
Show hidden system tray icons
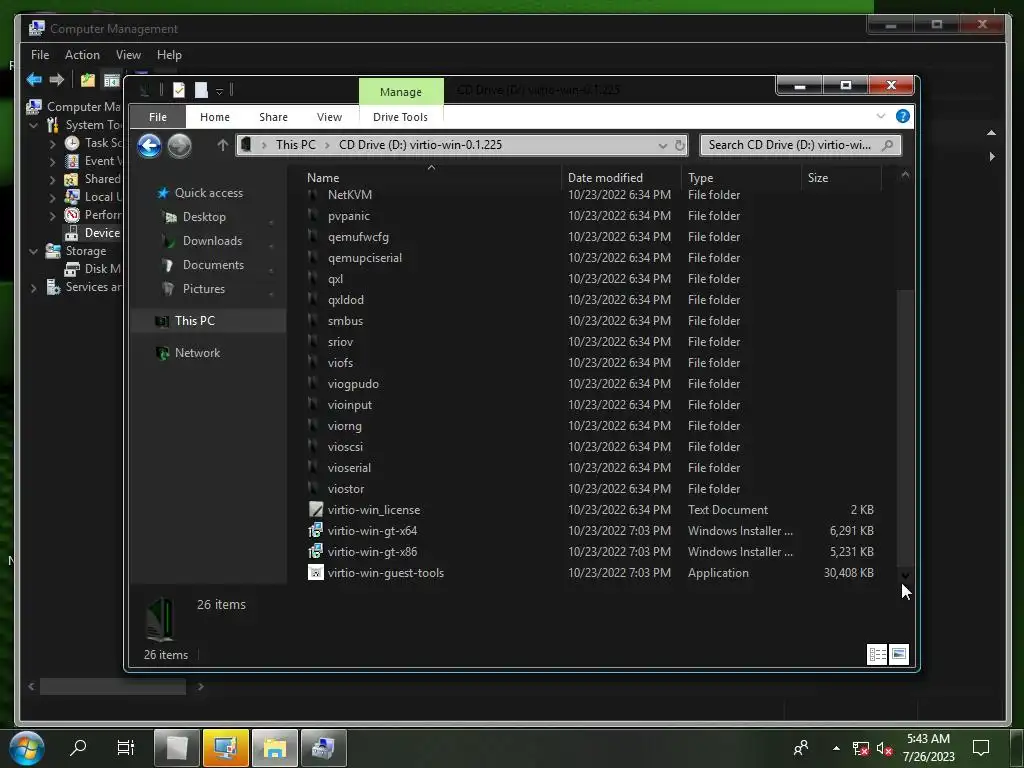tap(836, 748)
